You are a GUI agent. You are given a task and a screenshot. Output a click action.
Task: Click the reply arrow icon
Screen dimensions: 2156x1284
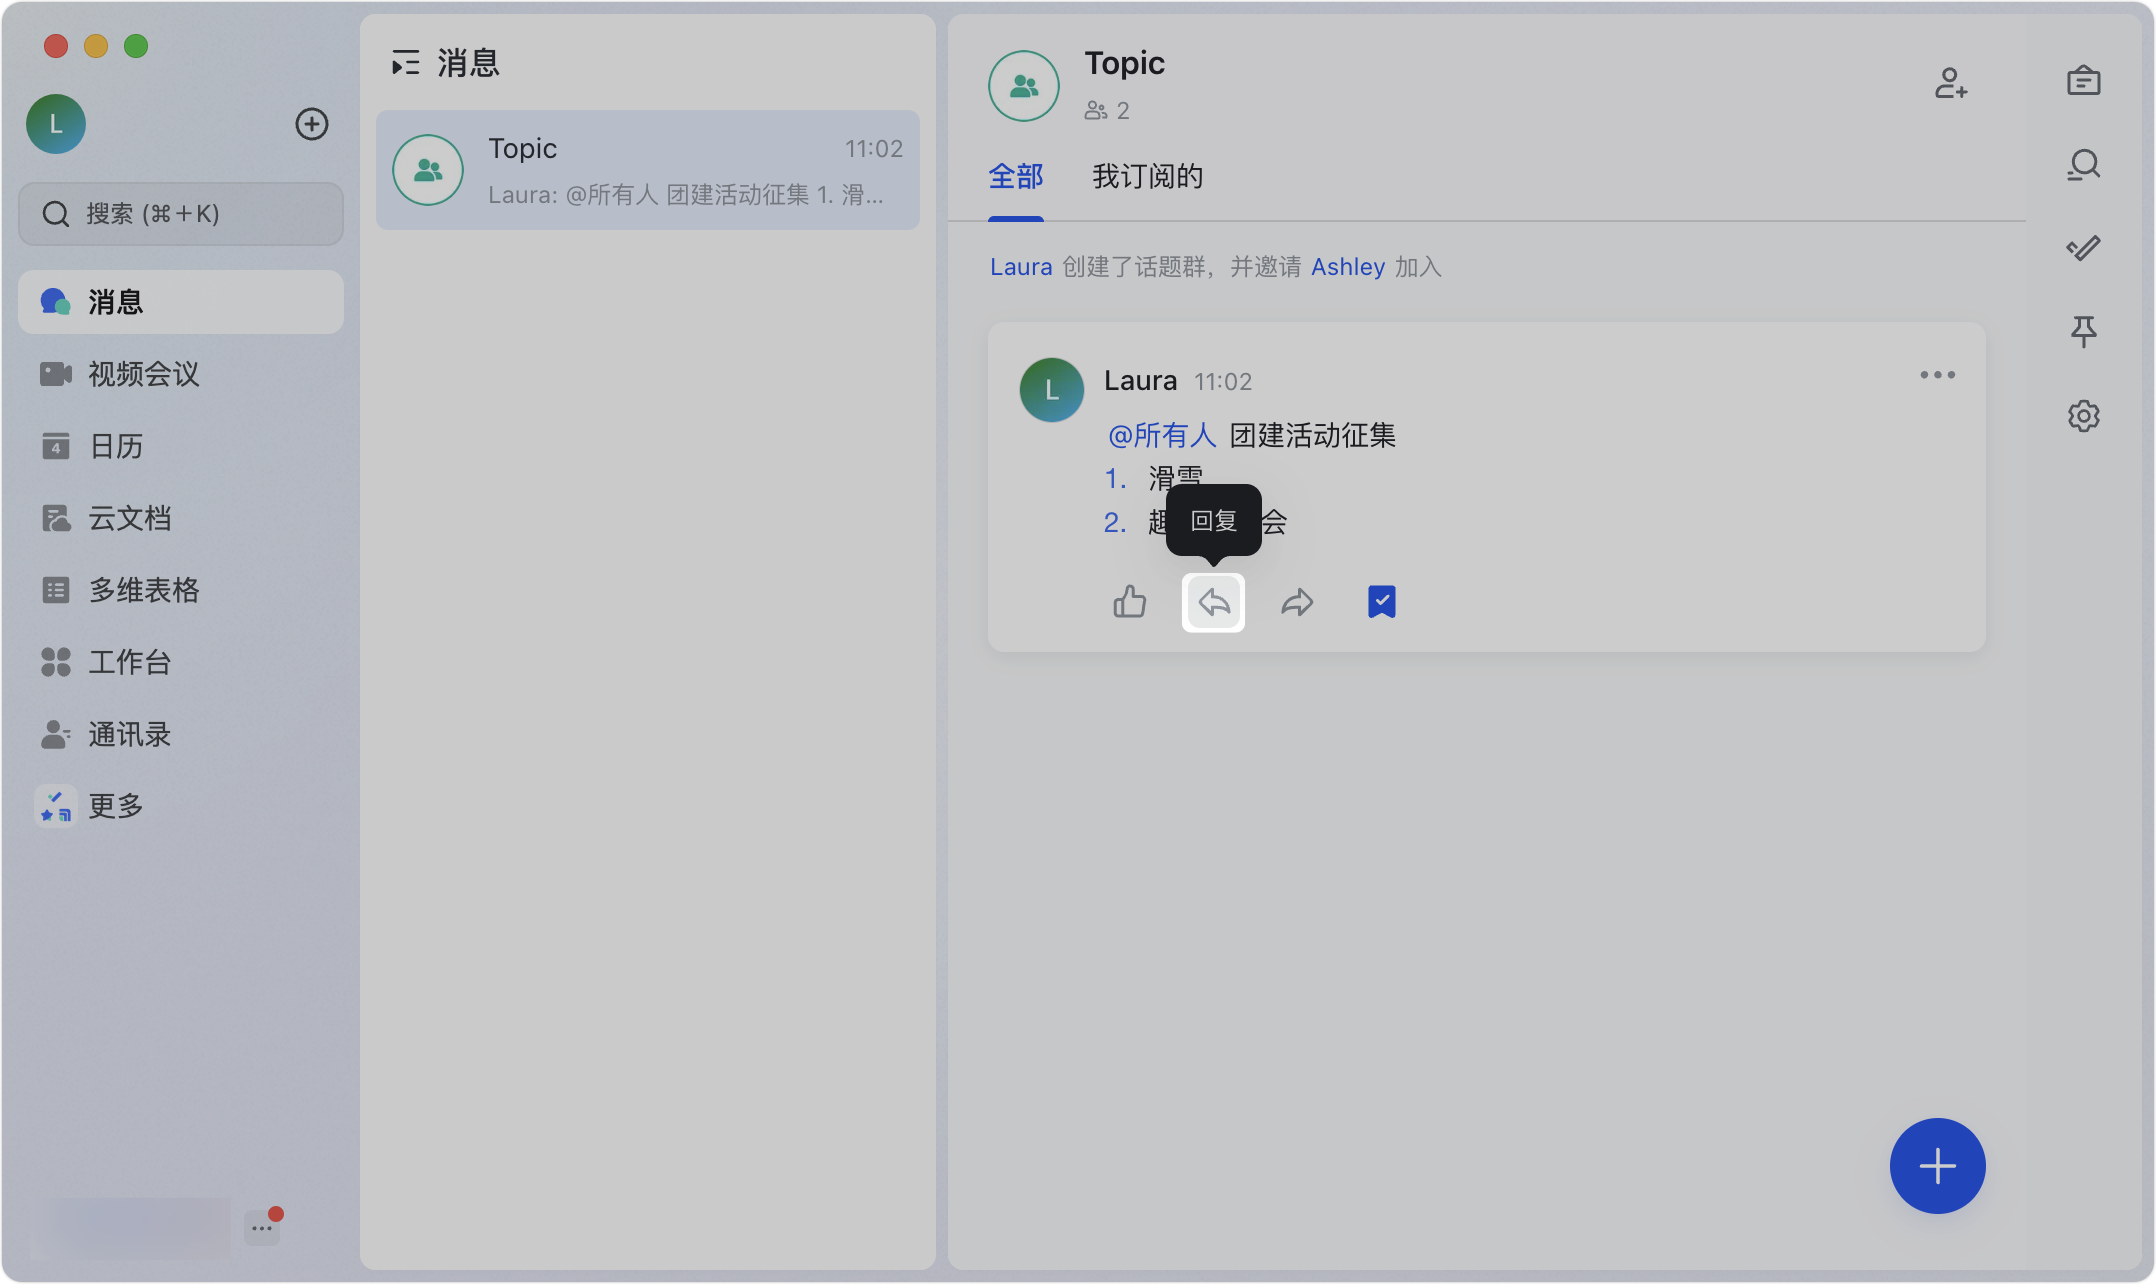pos(1213,602)
